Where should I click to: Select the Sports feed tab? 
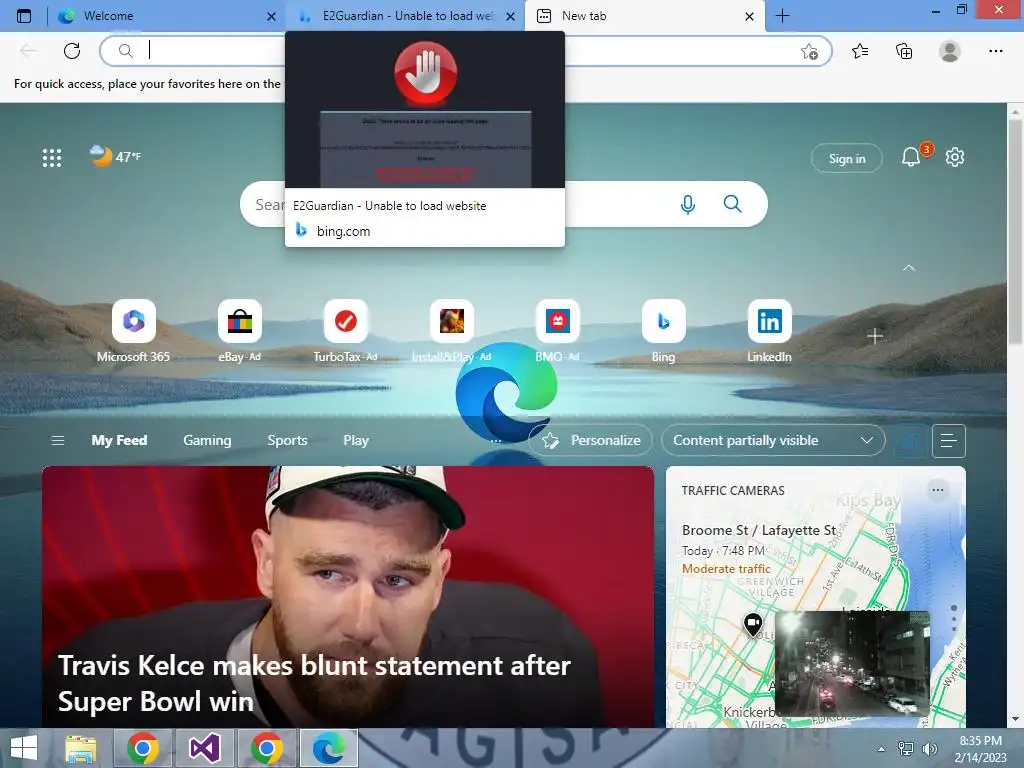pyautogui.click(x=287, y=440)
